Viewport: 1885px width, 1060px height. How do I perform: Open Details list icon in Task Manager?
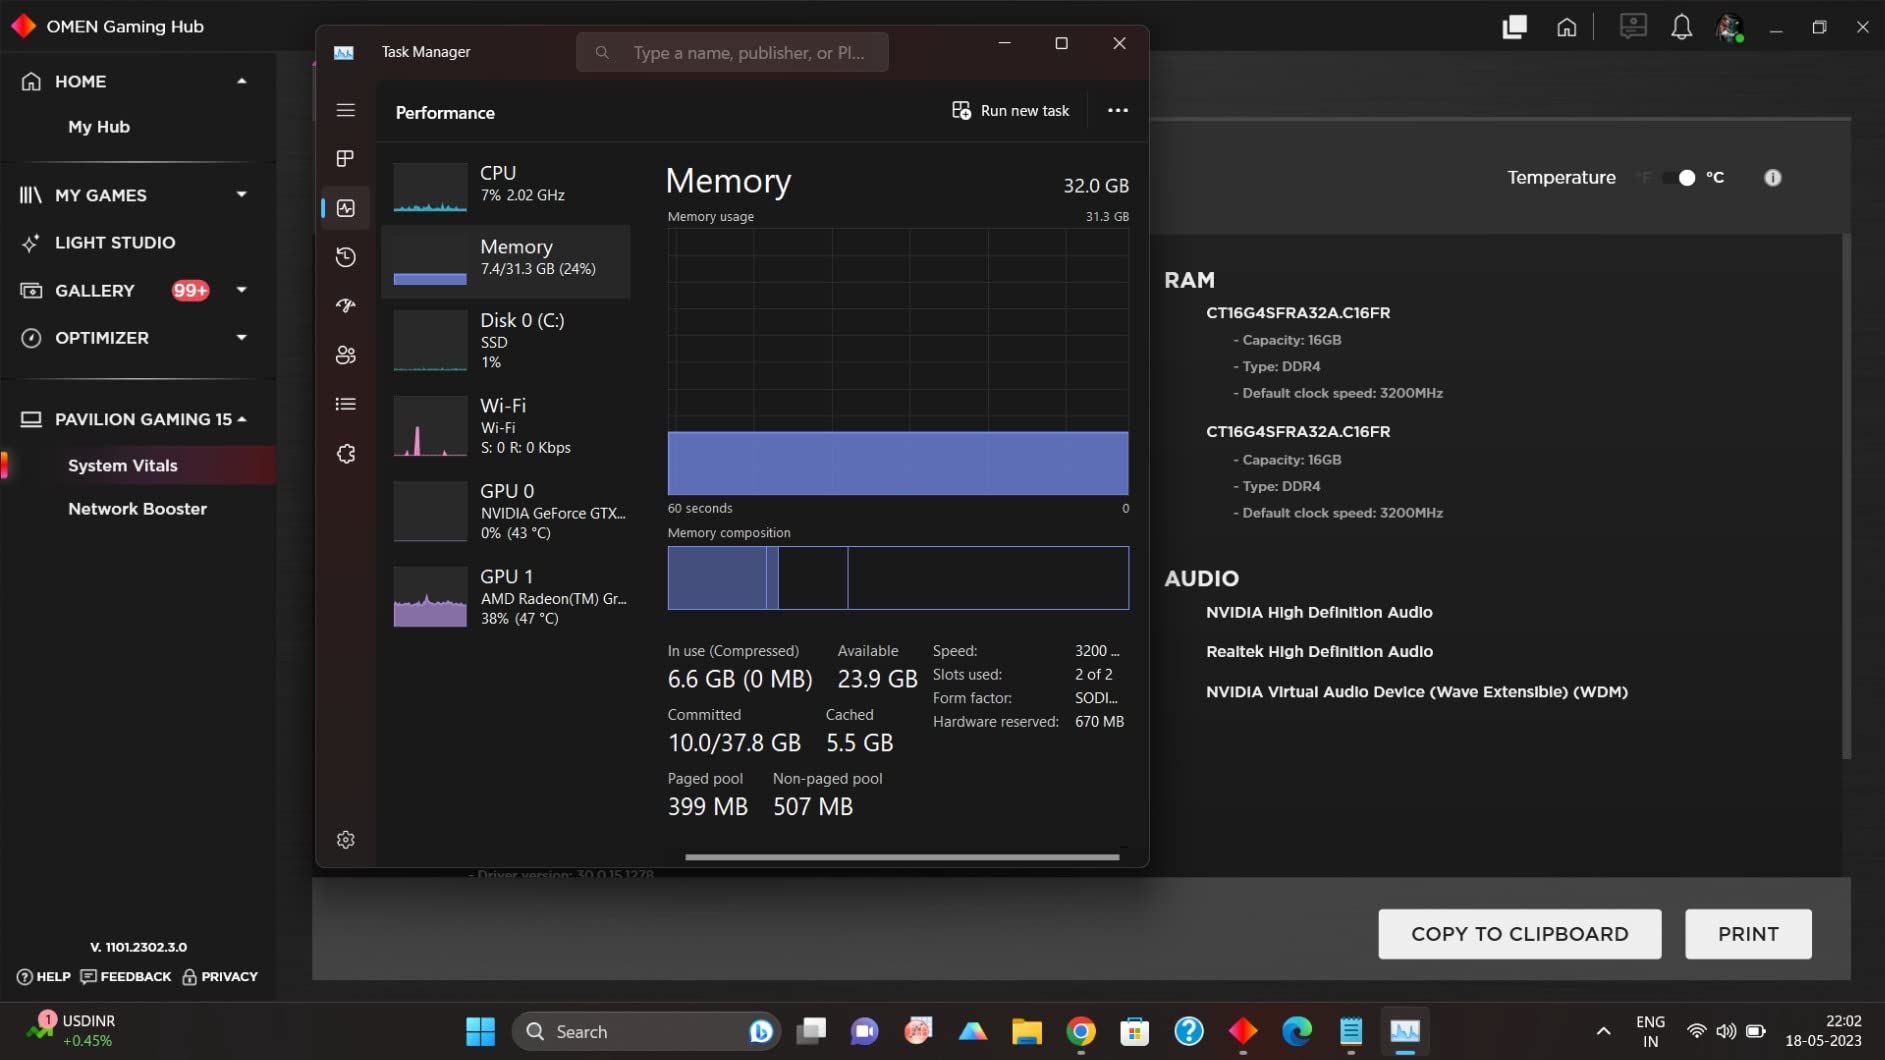pos(346,404)
